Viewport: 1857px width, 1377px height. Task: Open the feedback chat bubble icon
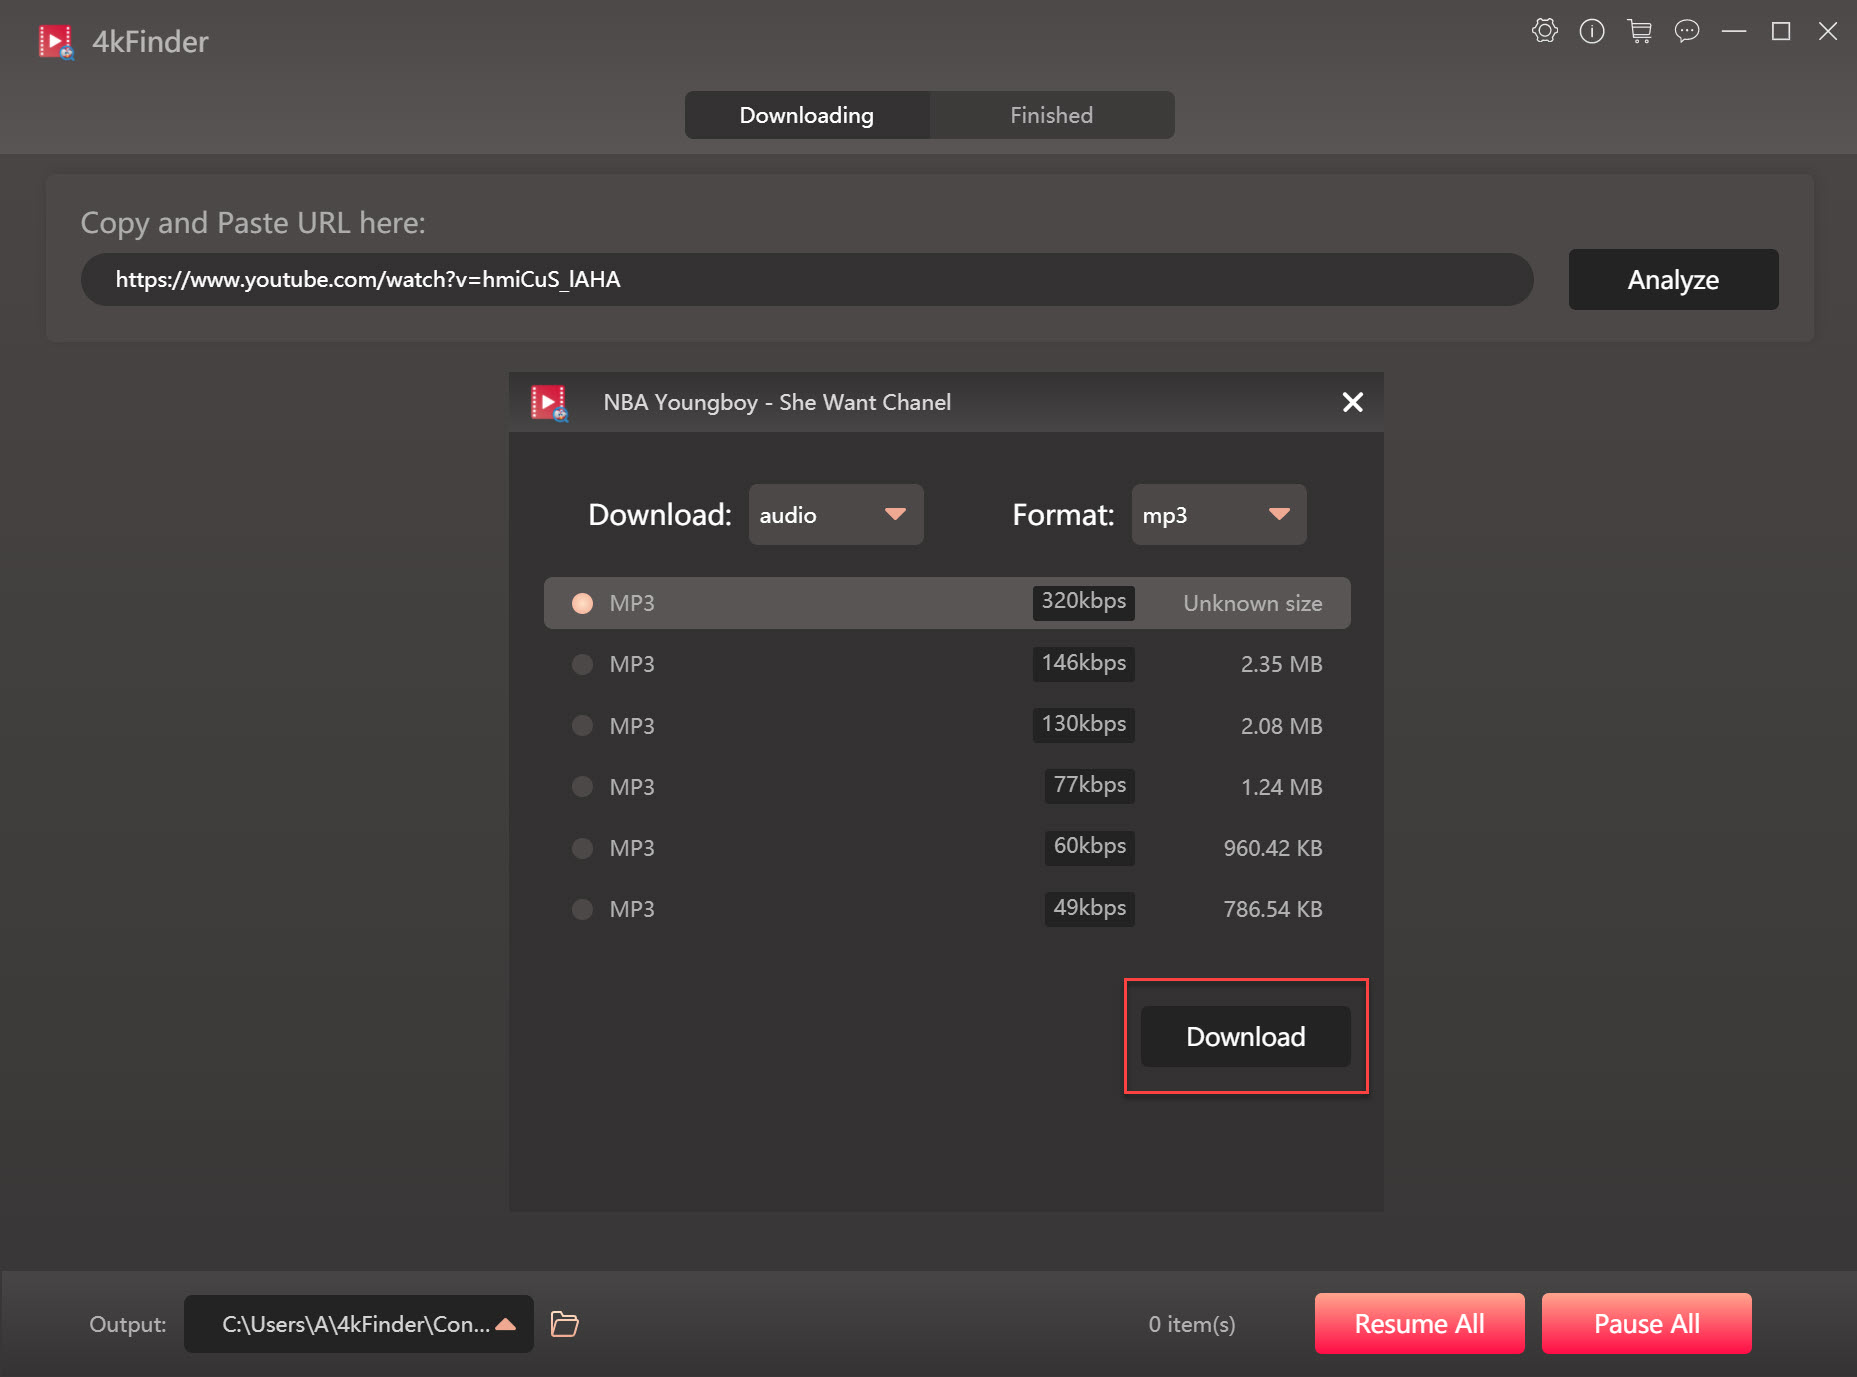[1687, 31]
